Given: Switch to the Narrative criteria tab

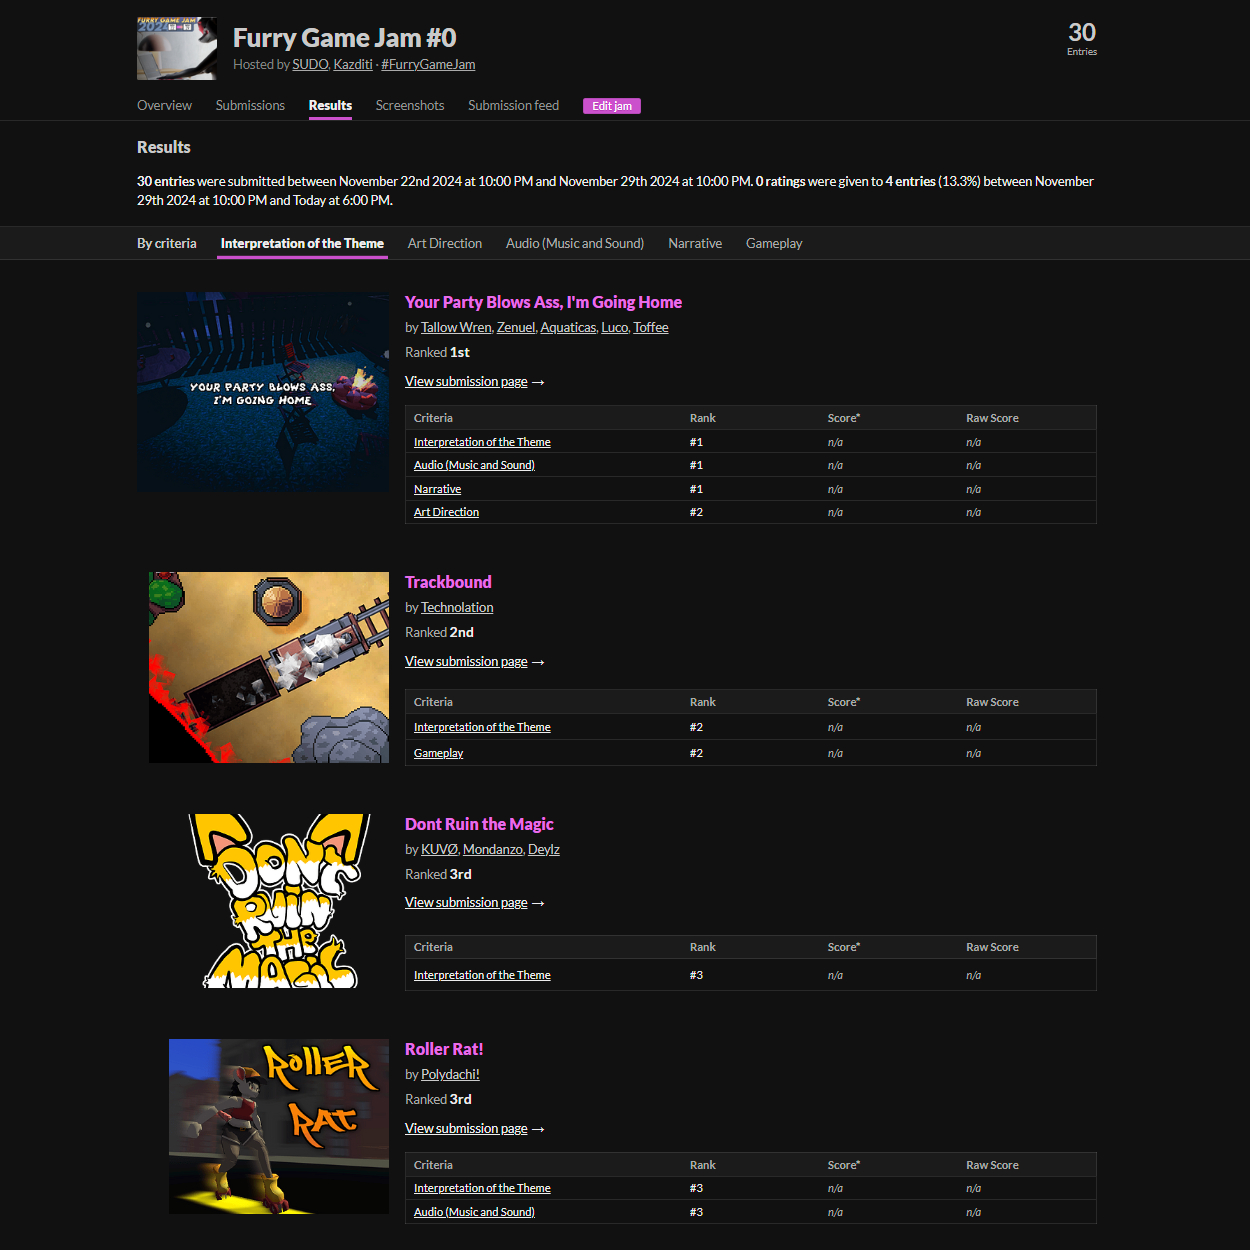Looking at the screenshot, I should (695, 243).
